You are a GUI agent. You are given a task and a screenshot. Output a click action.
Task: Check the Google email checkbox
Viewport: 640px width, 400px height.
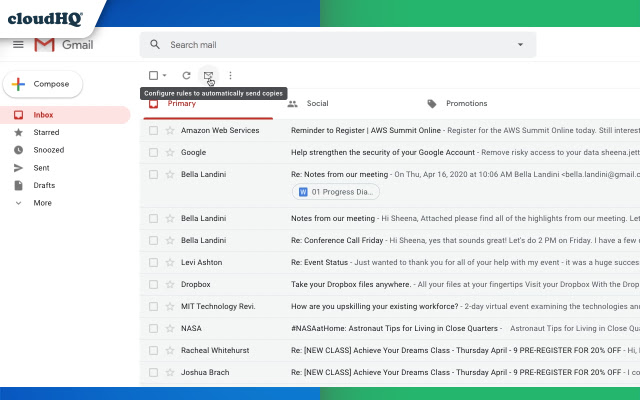click(153, 152)
